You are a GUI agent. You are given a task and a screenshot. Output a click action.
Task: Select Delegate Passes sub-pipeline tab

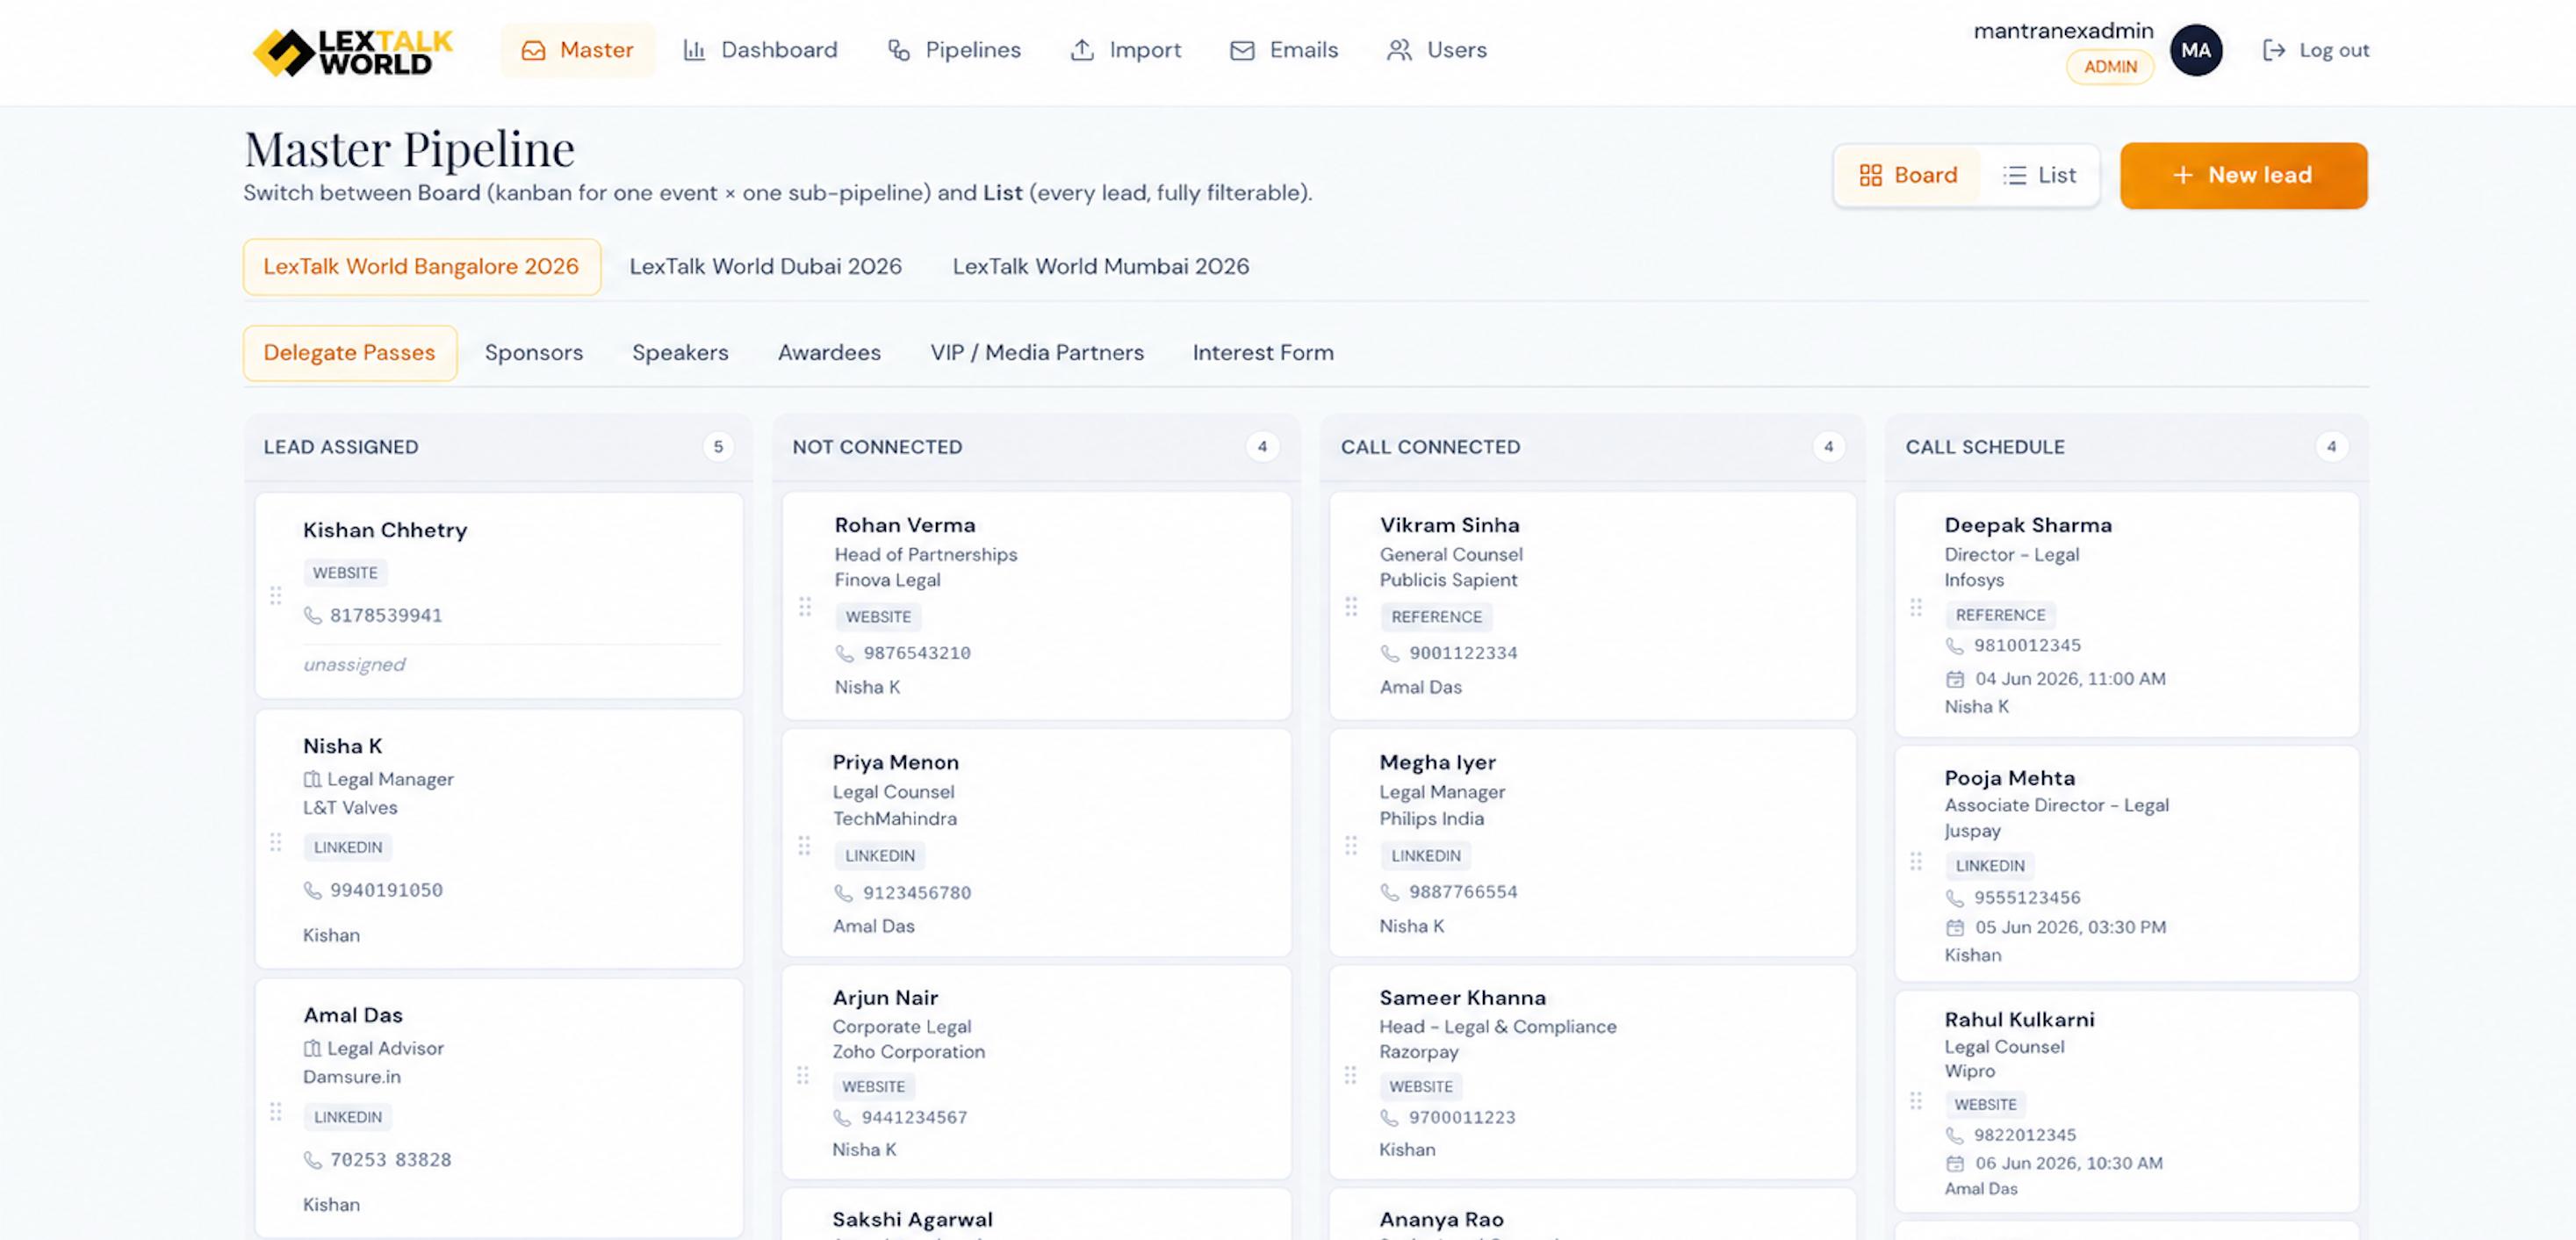[350, 353]
